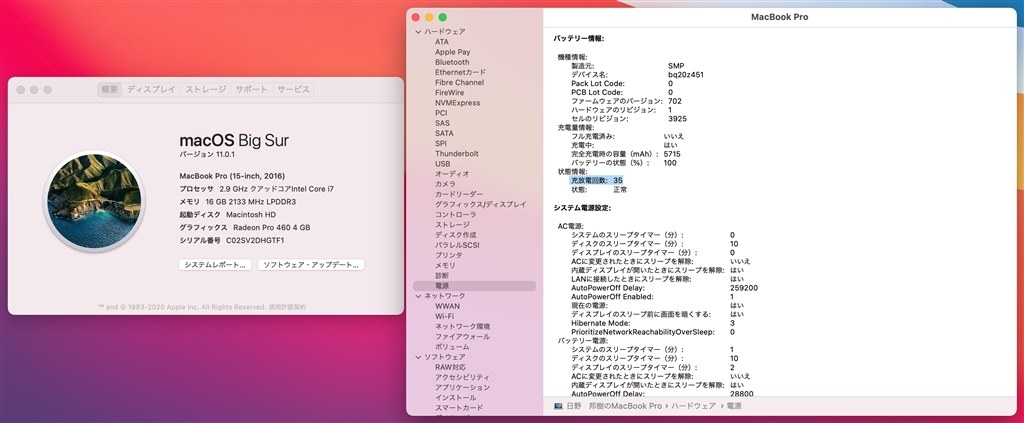
Task: Select メモリ in the sidebar
Action: point(445,266)
